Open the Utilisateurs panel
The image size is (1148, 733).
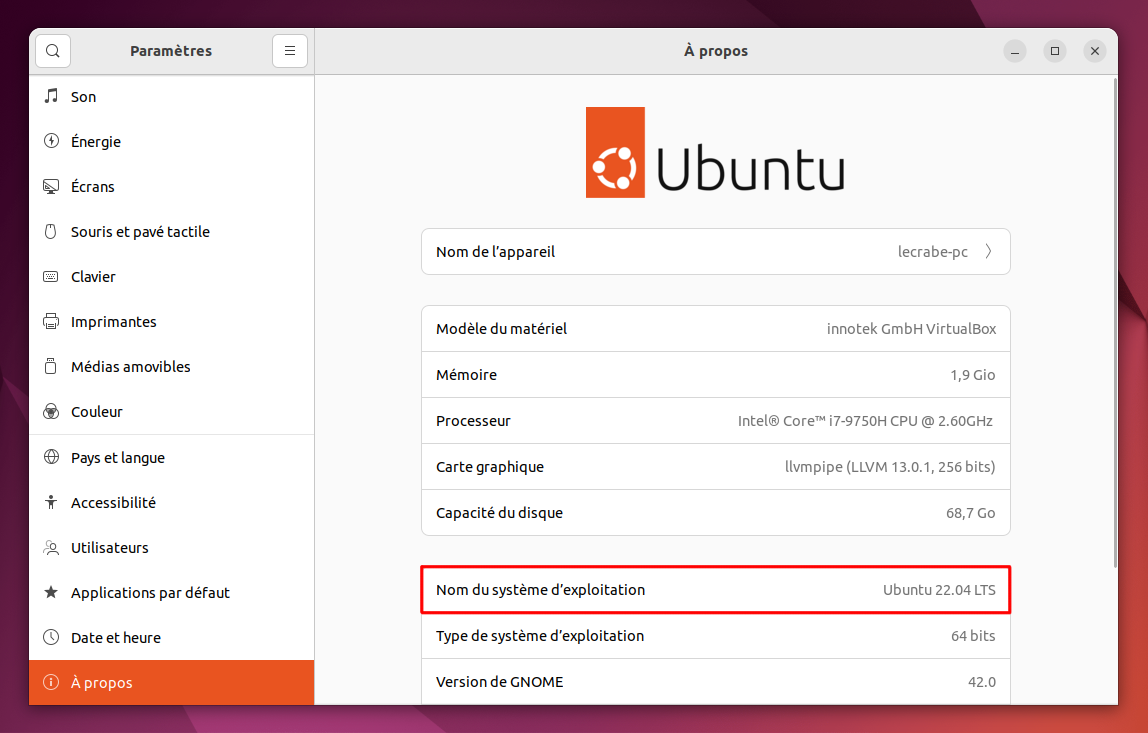click(x=171, y=548)
